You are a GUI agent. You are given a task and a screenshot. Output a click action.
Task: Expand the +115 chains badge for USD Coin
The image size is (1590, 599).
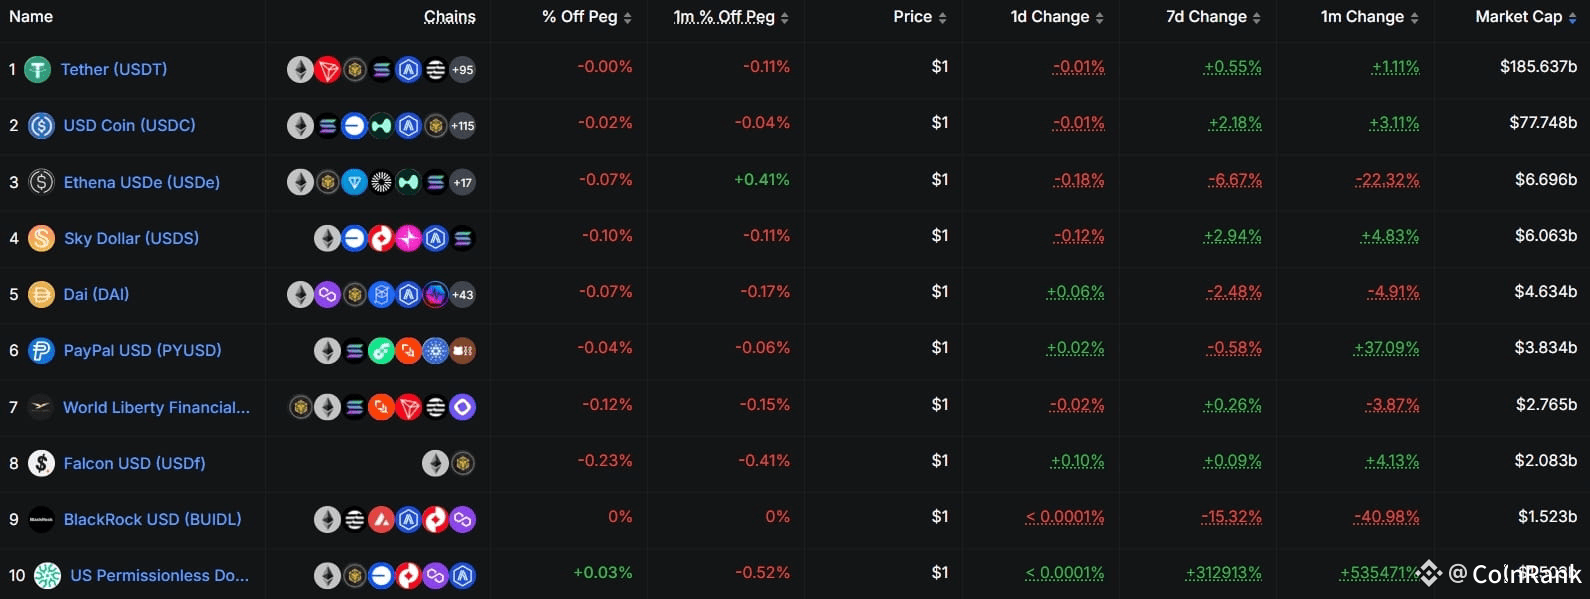[x=462, y=126]
